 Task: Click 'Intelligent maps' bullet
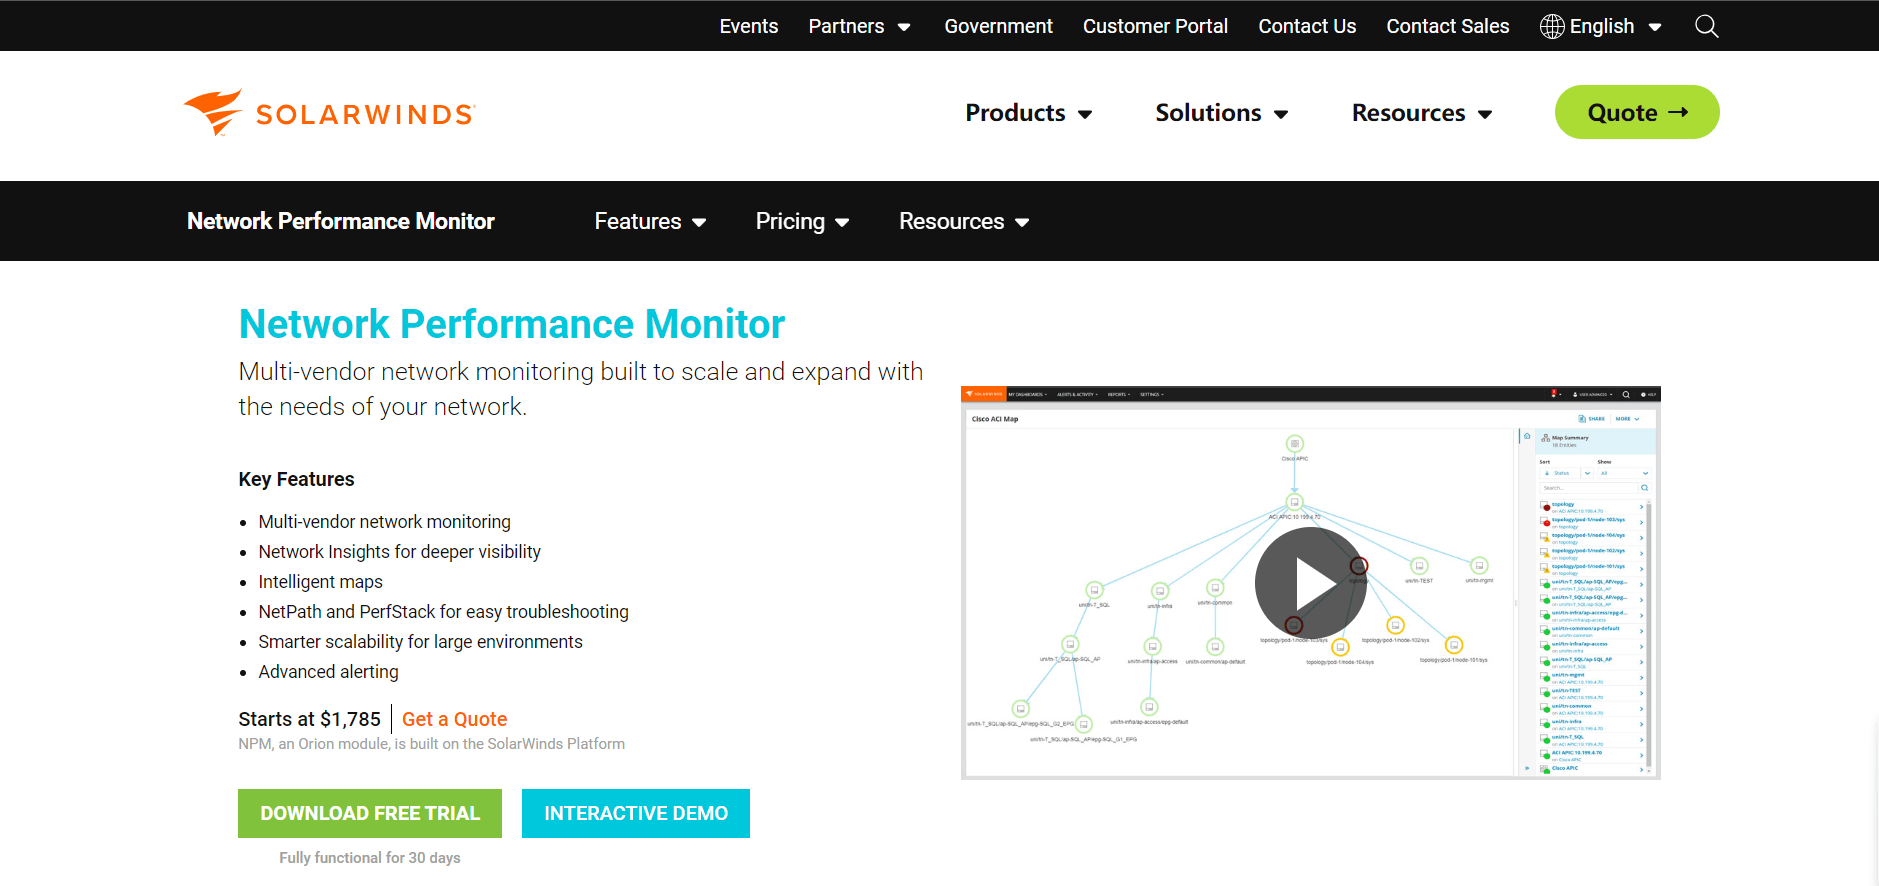click(x=320, y=582)
